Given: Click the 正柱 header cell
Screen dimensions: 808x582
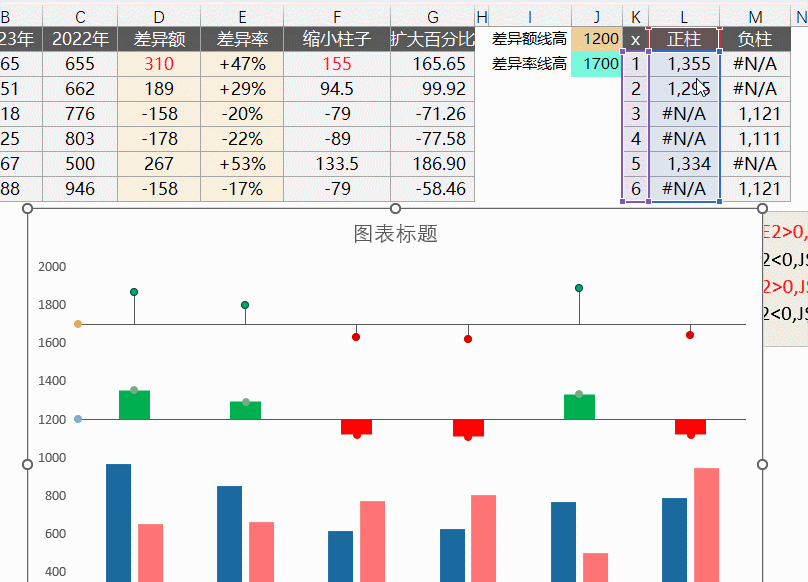Looking at the screenshot, I should click(684, 39).
